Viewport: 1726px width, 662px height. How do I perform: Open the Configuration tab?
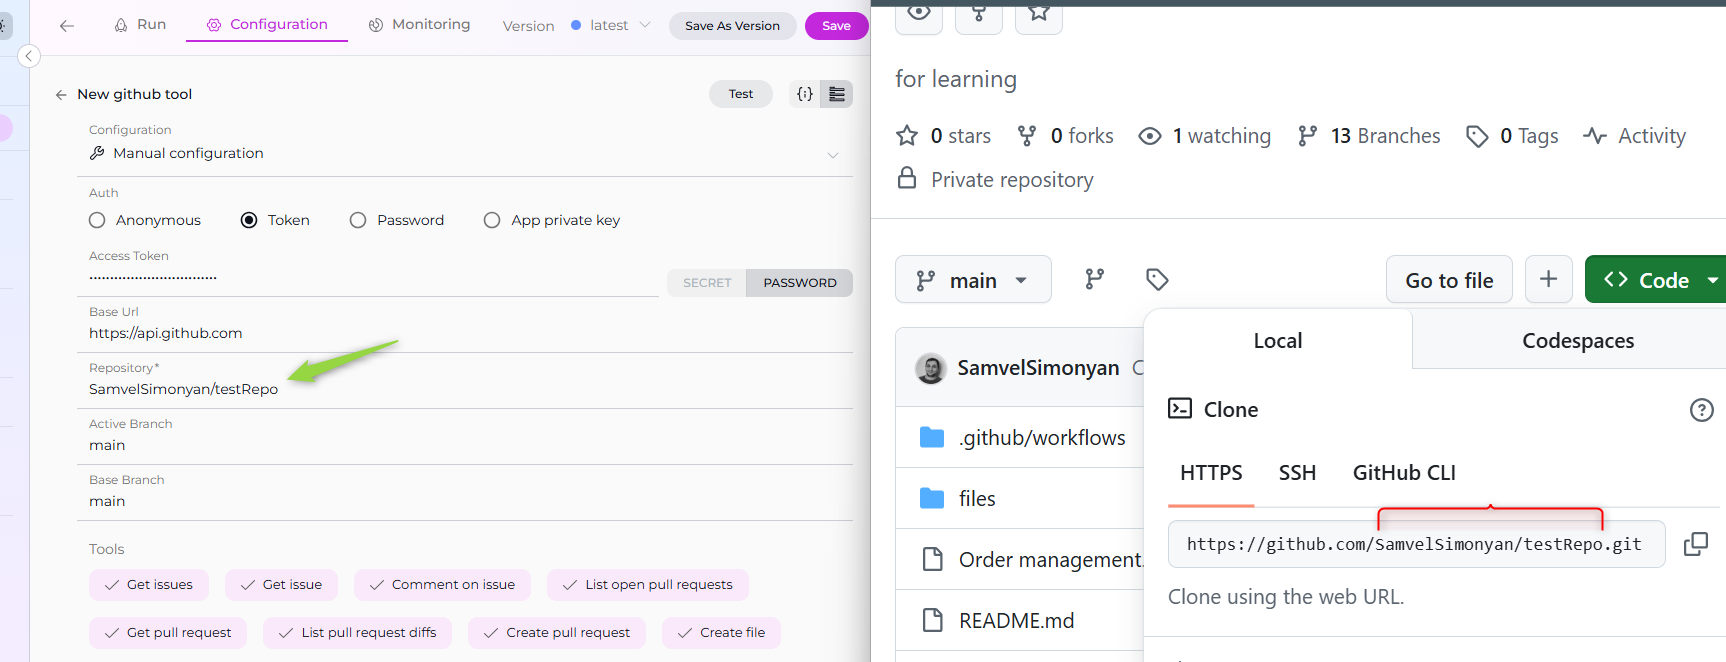(x=267, y=24)
